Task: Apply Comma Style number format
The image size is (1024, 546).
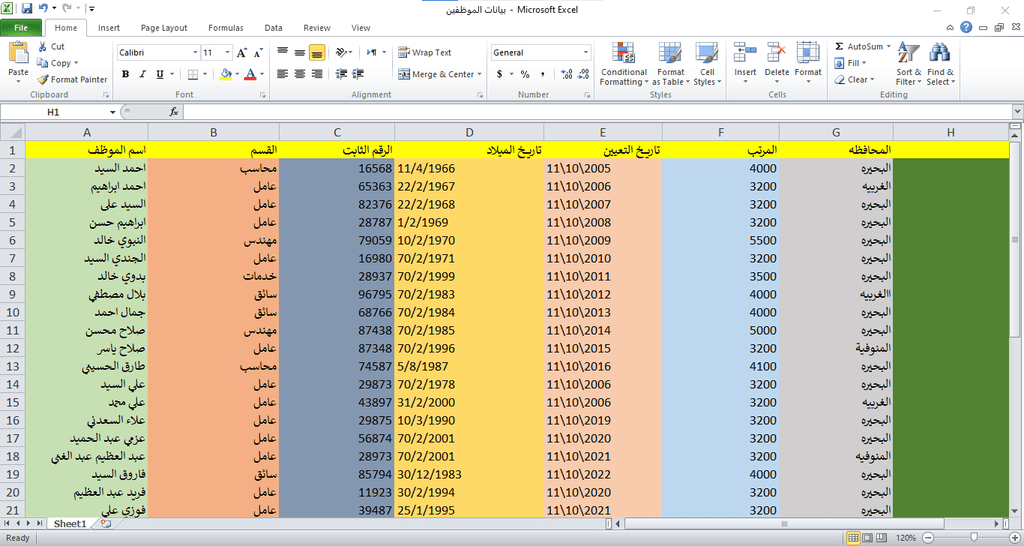Action: [x=543, y=74]
